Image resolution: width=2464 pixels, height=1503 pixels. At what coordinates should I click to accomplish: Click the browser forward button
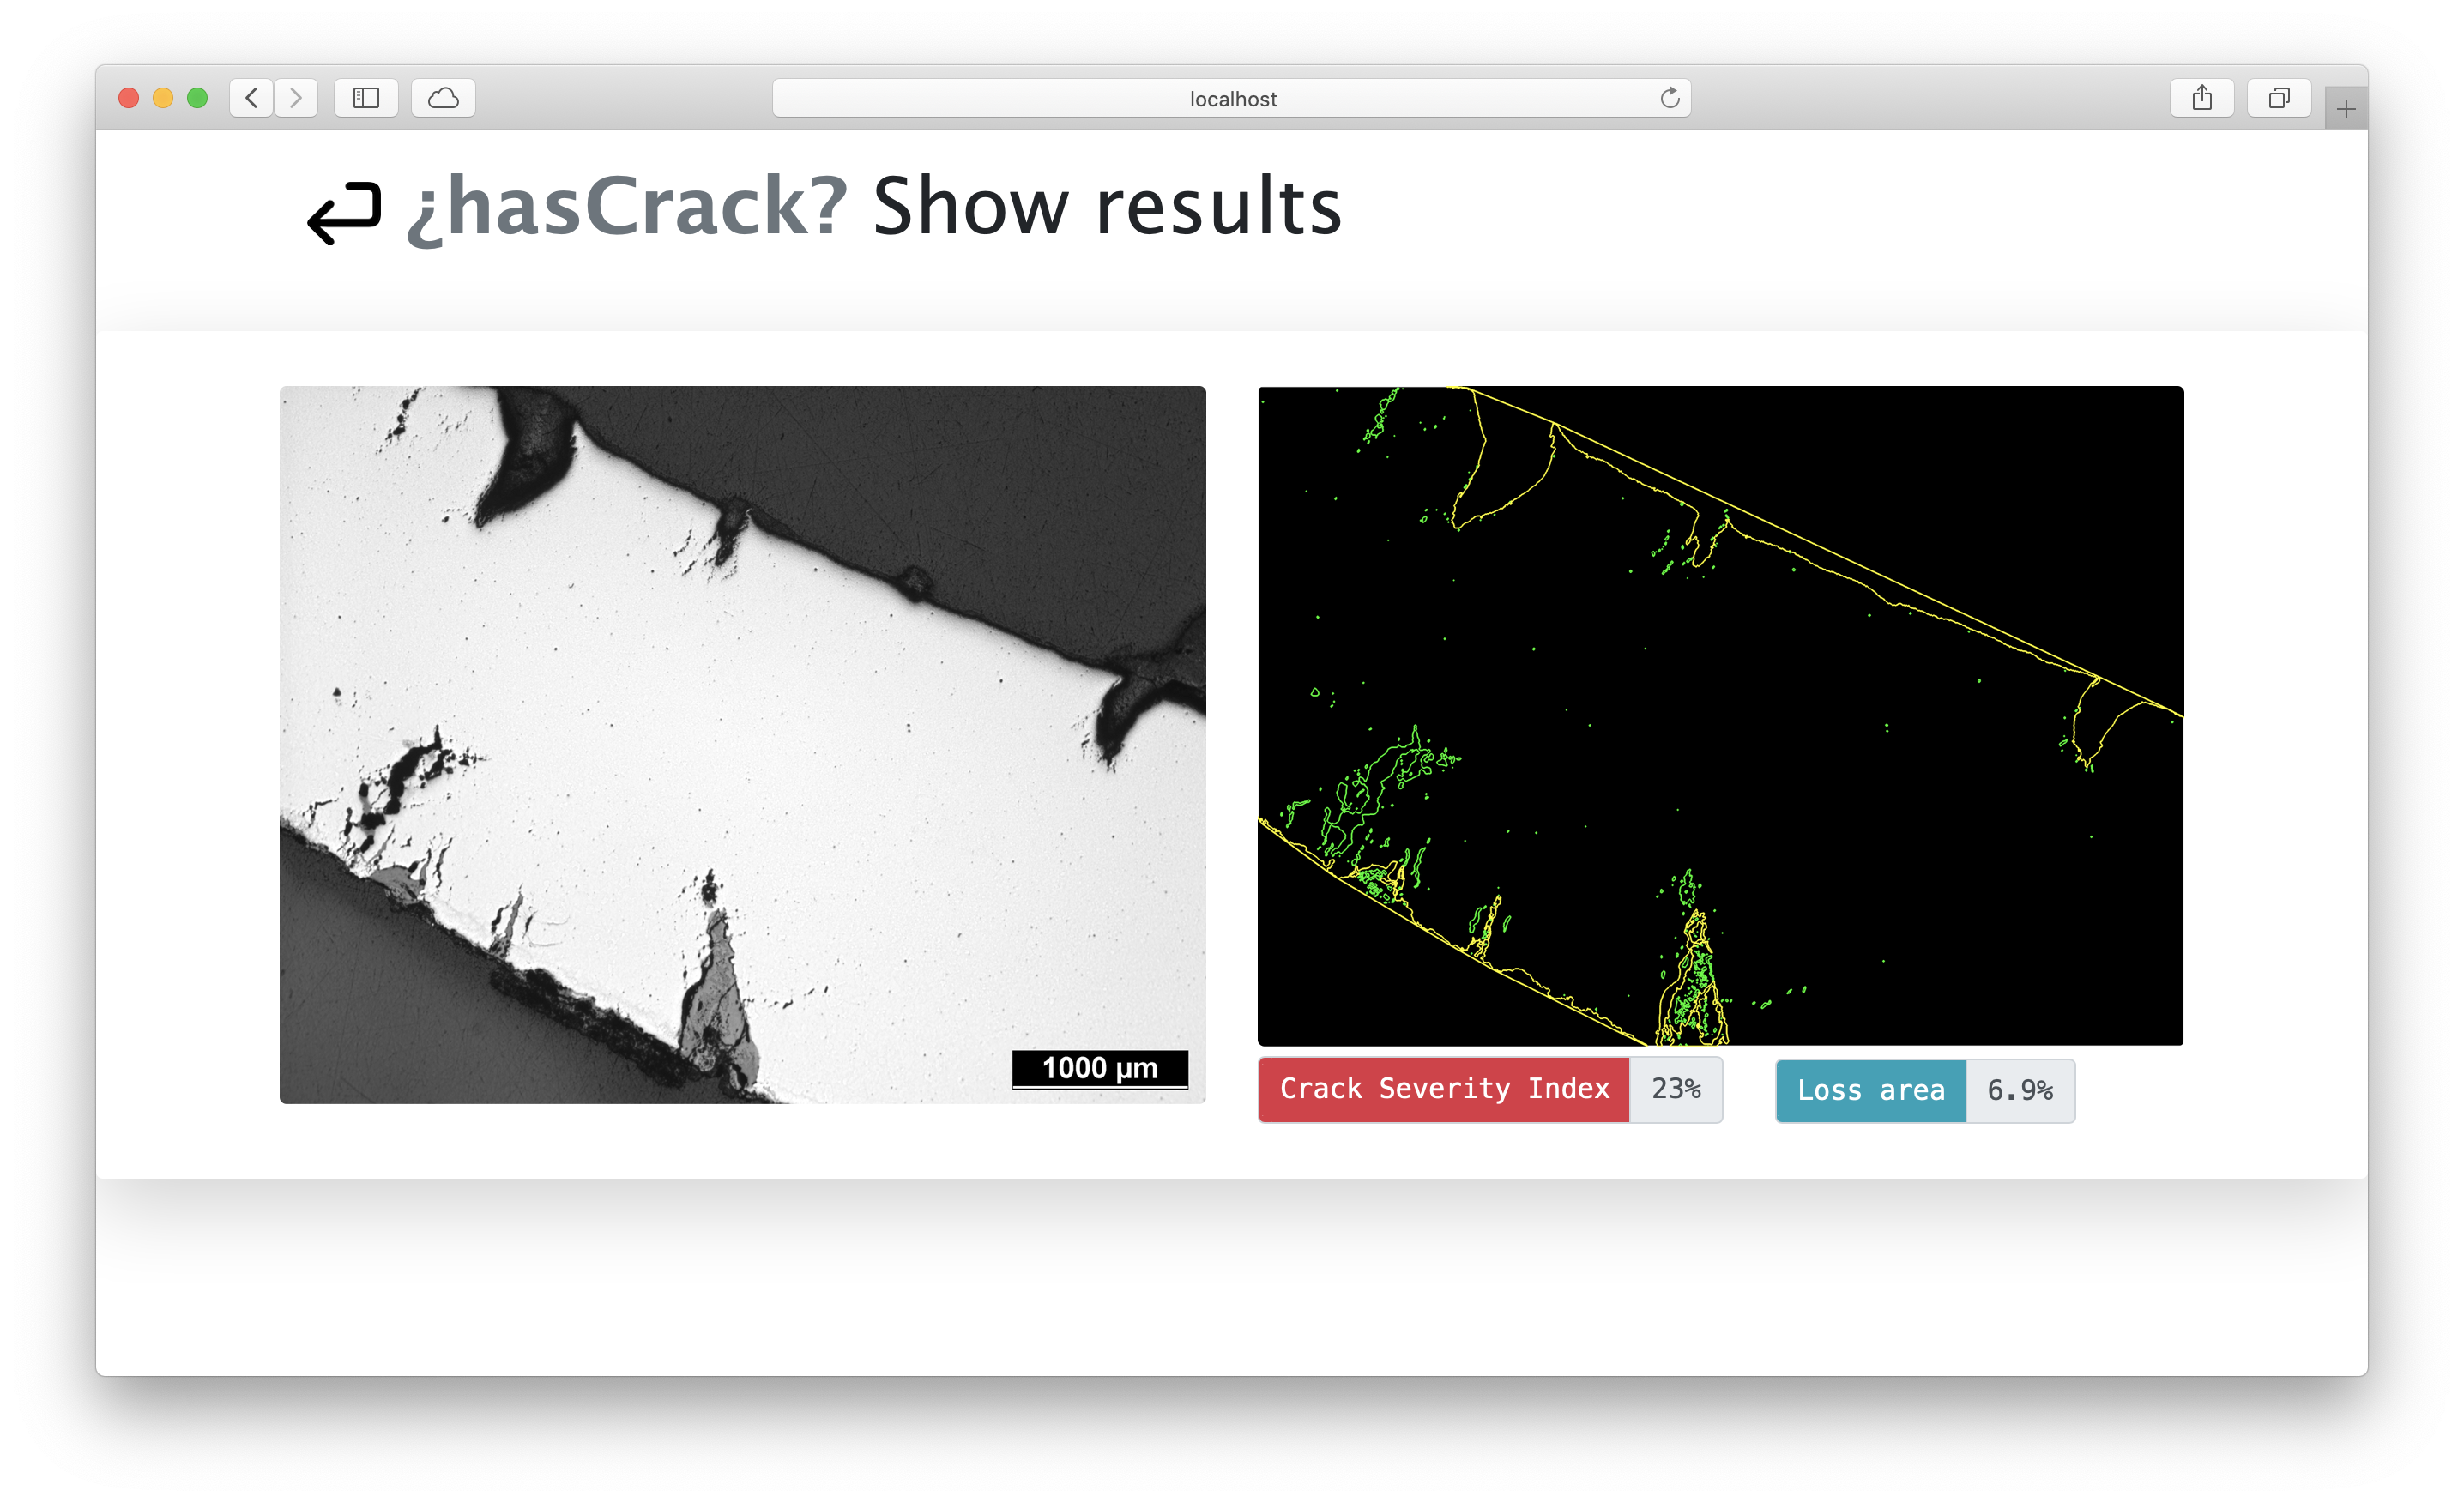(296, 98)
